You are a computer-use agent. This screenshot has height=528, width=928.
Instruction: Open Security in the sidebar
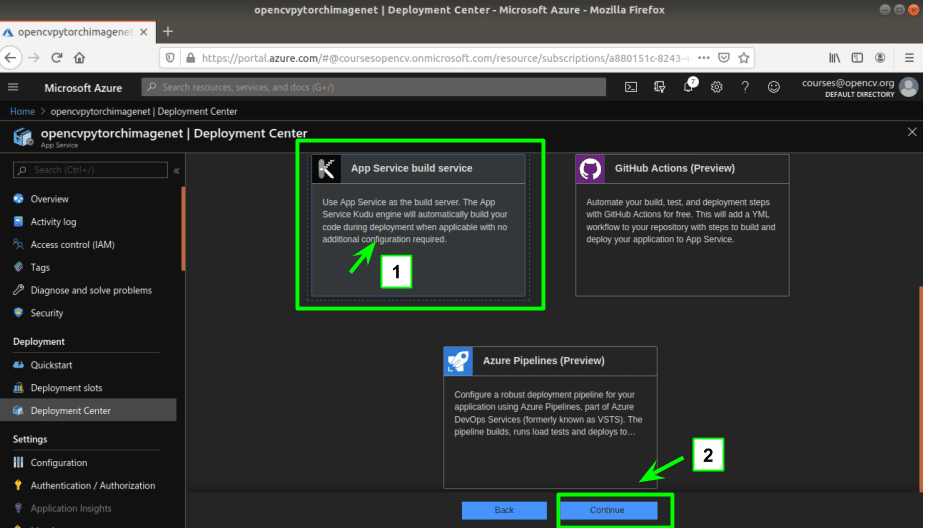click(47, 313)
